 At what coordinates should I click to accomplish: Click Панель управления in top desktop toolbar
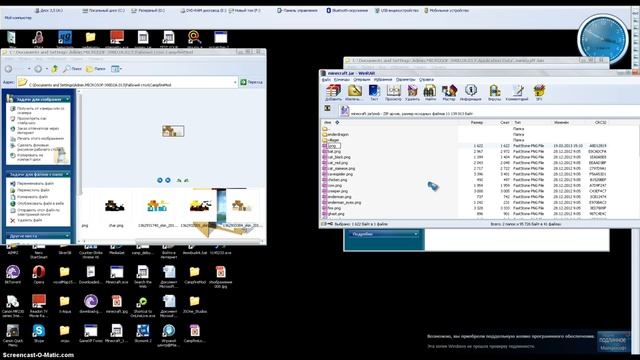pos(298,10)
